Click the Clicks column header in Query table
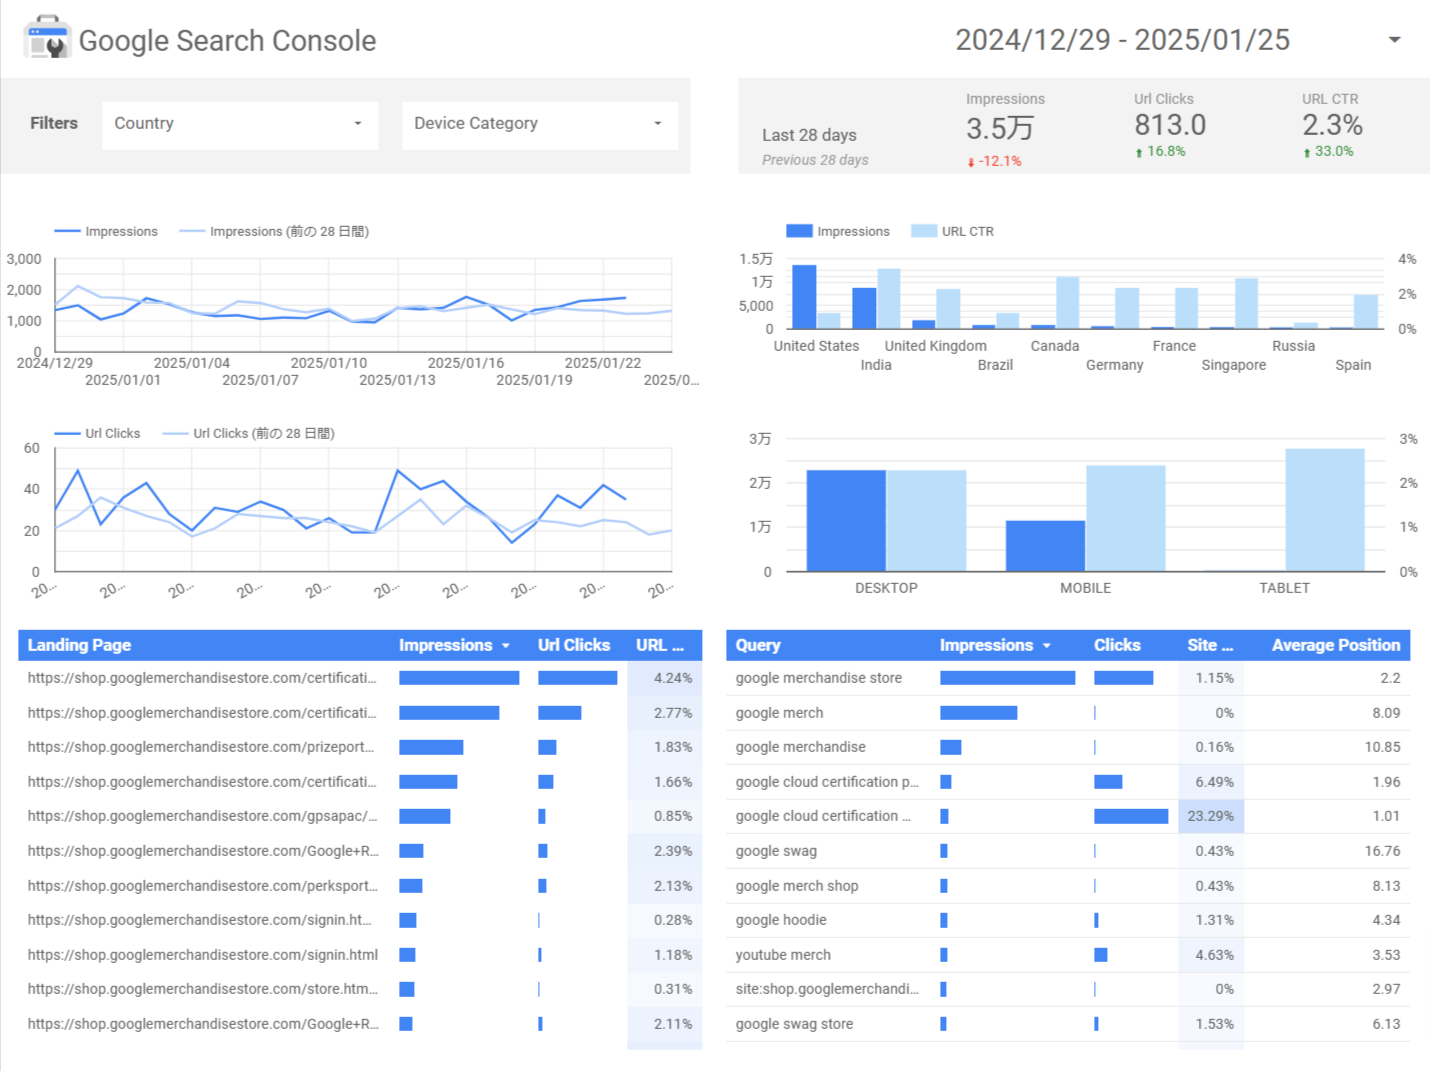 pos(1117,645)
